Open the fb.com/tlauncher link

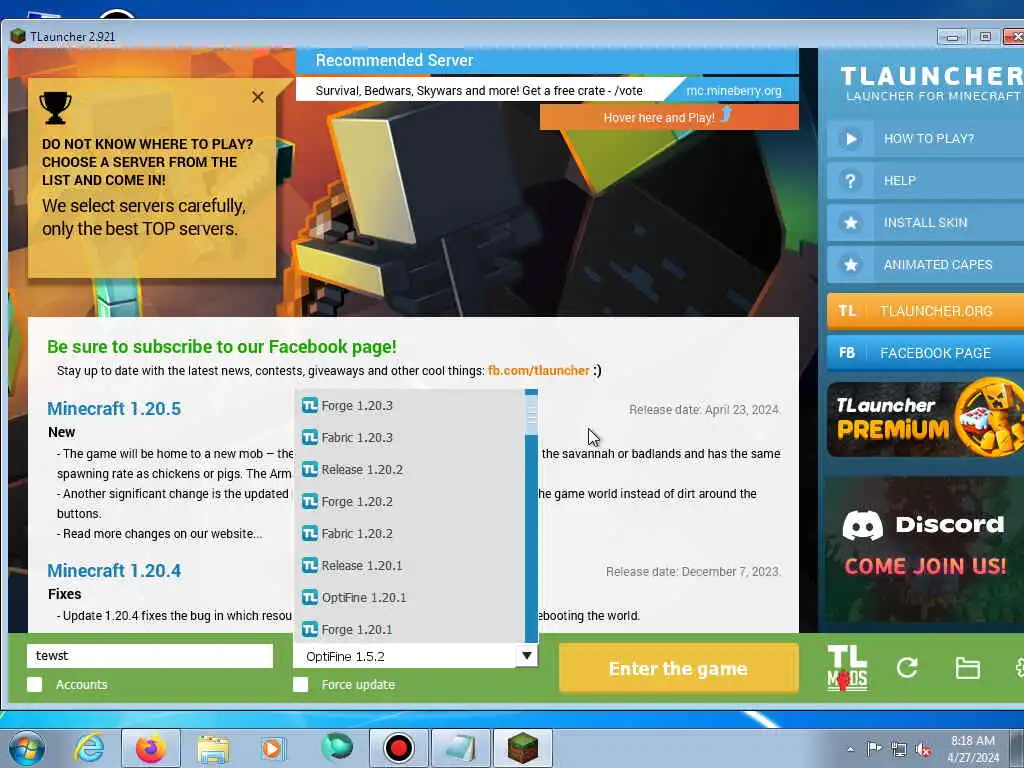(x=538, y=370)
